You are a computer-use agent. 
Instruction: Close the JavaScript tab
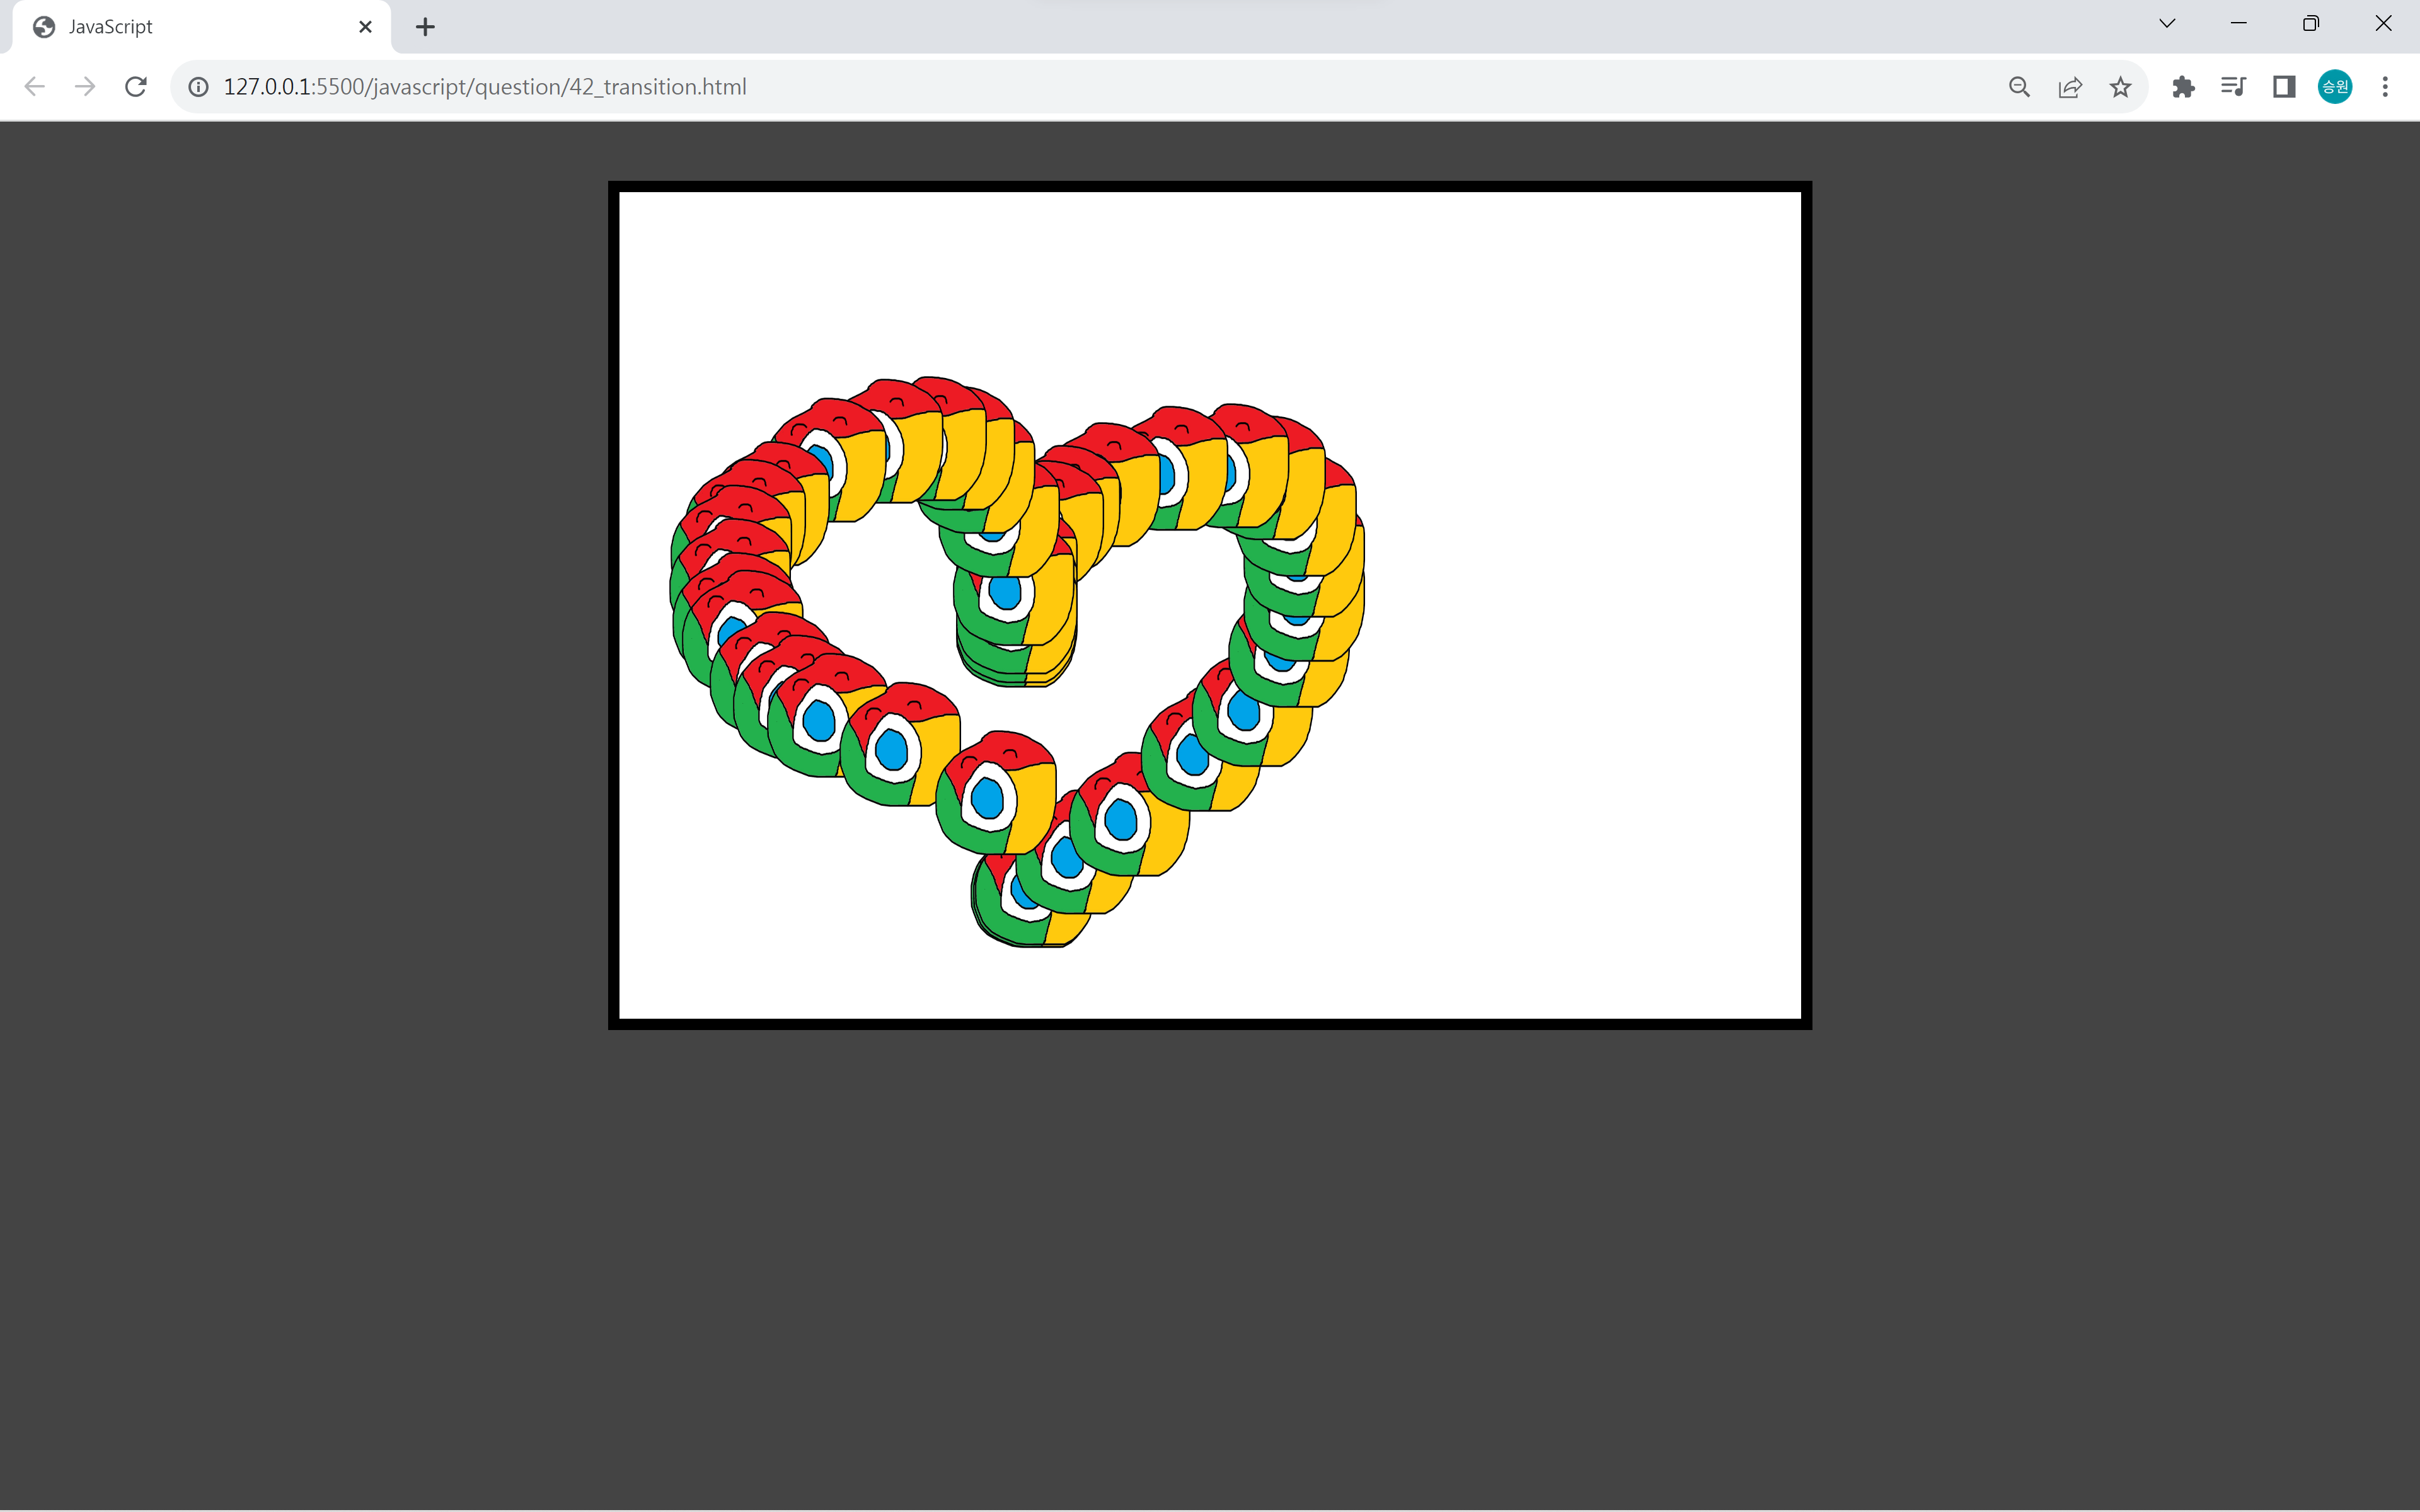(x=365, y=27)
